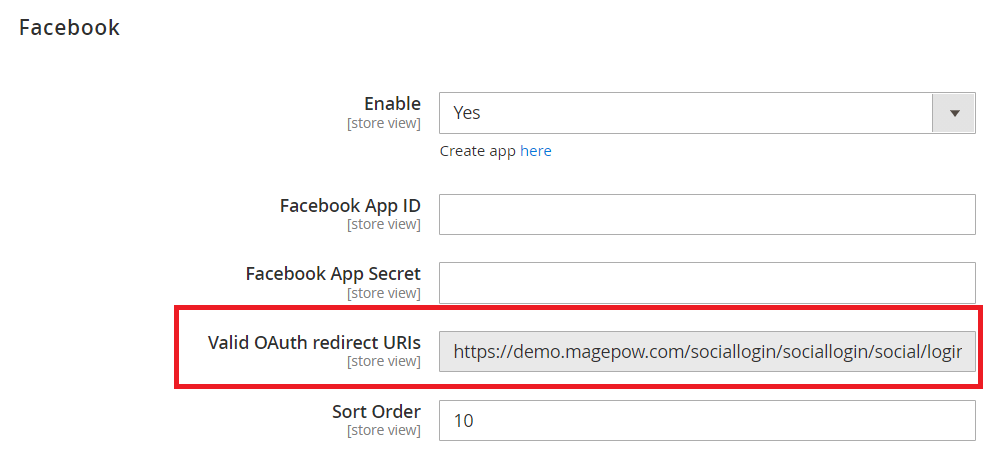
Task: Click store view scope under Valid OAuth URIs
Action: tap(383, 362)
